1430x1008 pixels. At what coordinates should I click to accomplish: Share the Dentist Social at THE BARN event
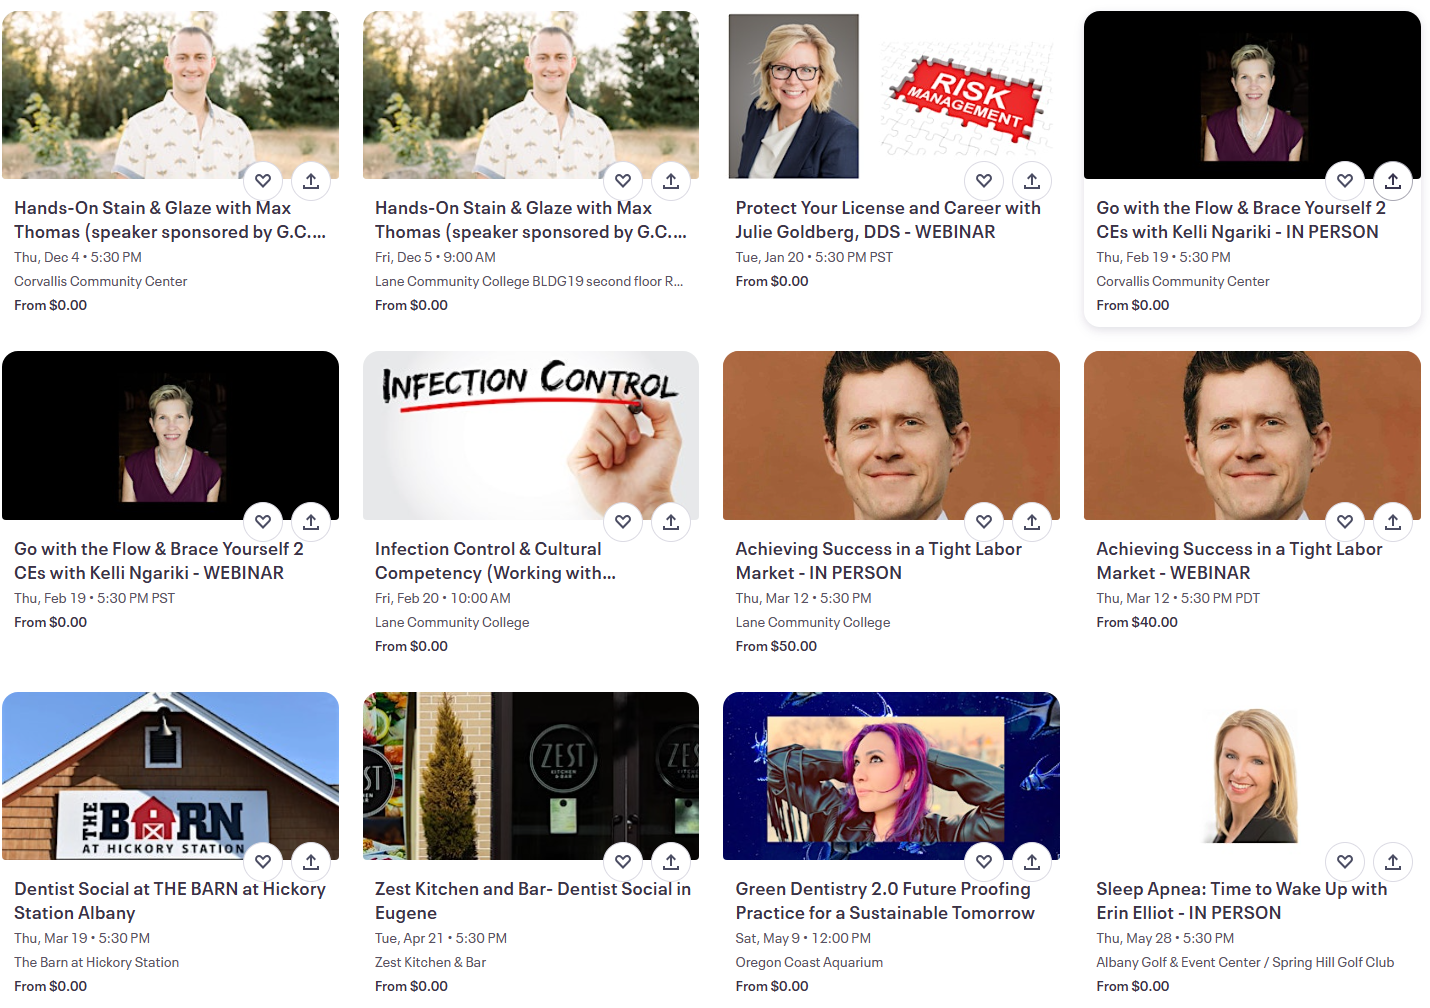pos(311,862)
